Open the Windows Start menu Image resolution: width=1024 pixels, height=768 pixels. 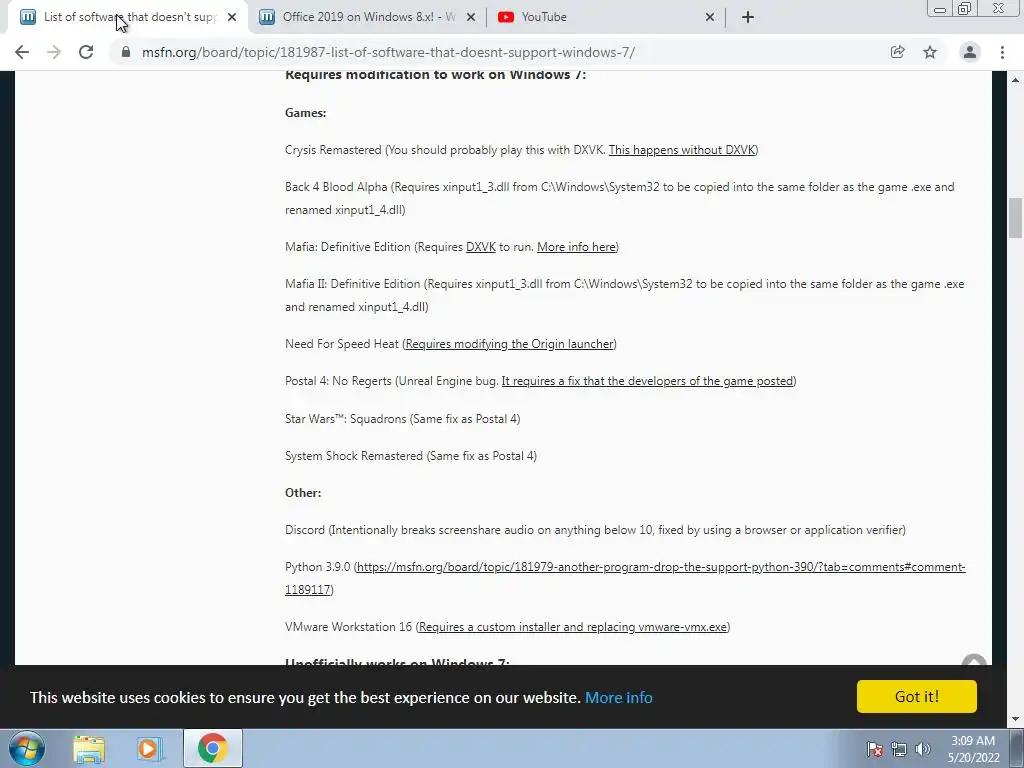(x=27, y=748)
